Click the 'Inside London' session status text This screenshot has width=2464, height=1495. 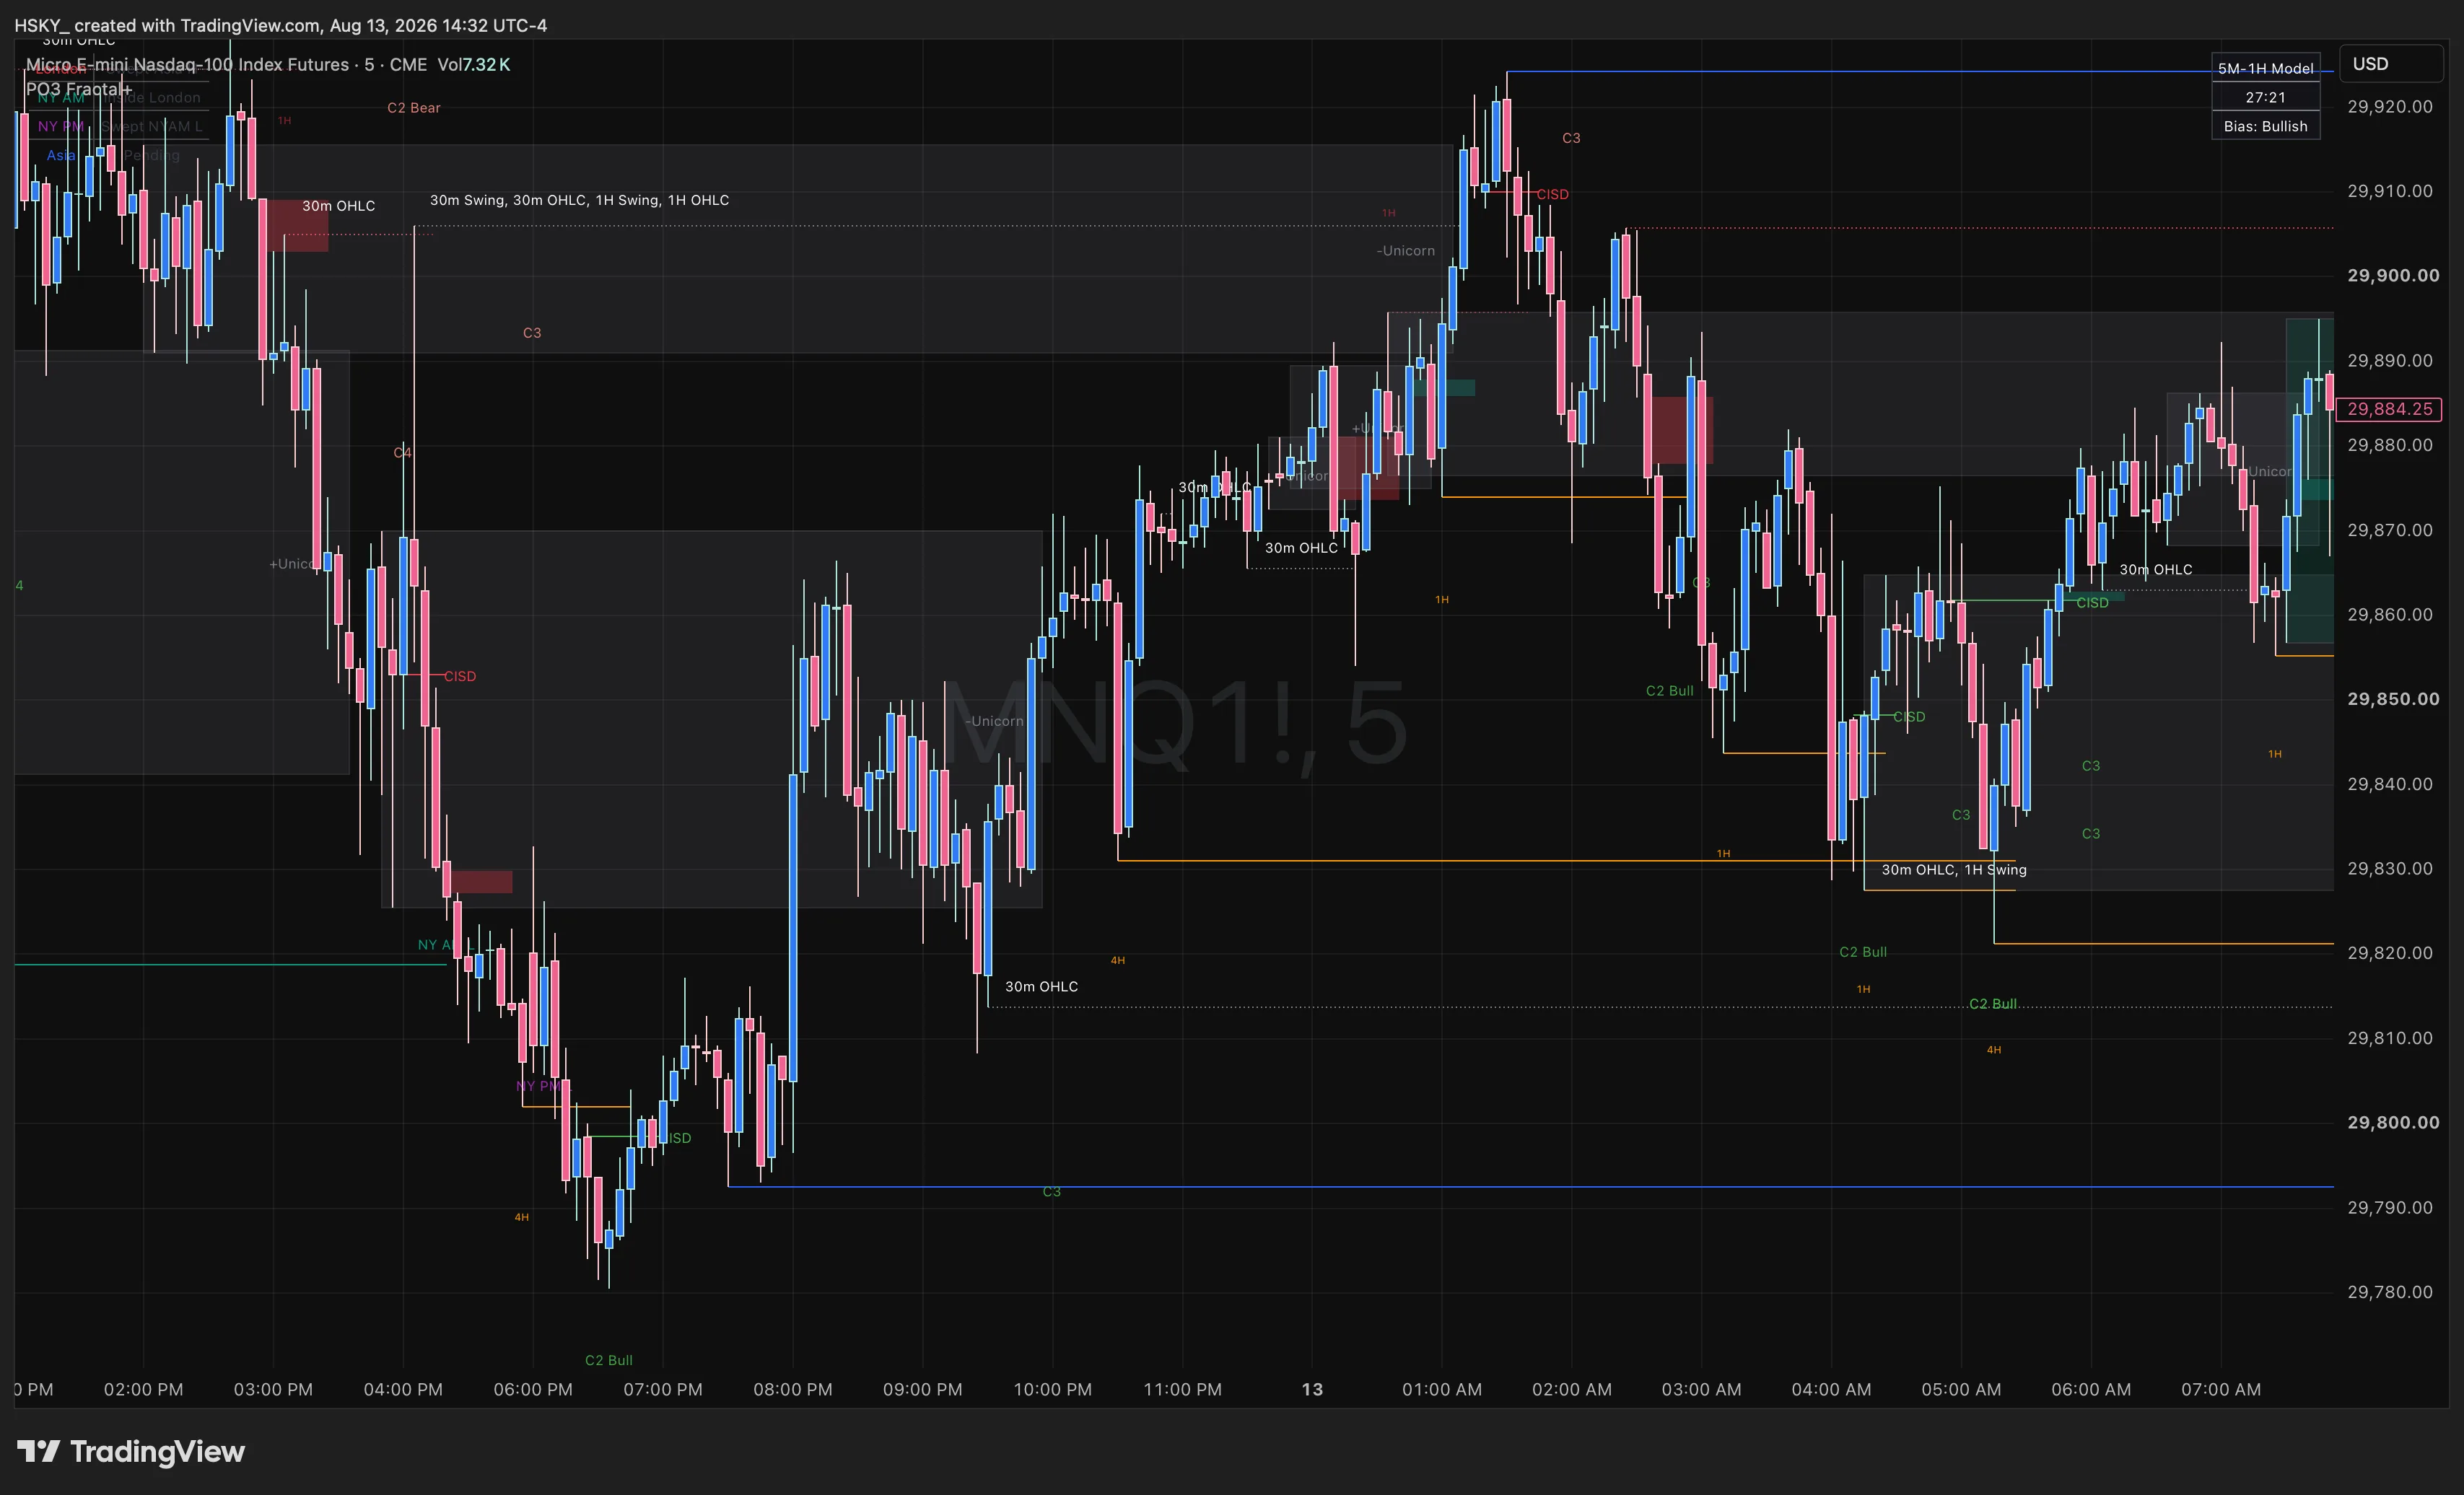pyautogui.click(x=152, y=97)
